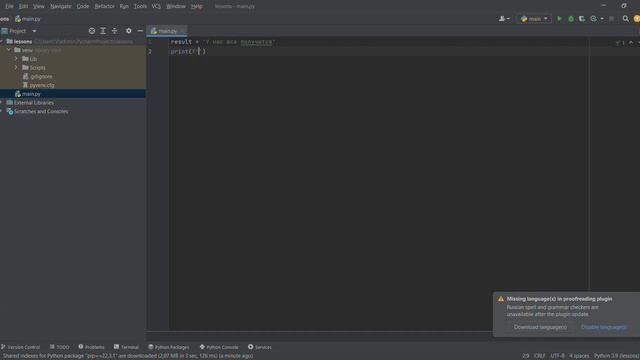Screen dimensions: 640x360
Task: Open the Run menu
Action: point(124,6)
